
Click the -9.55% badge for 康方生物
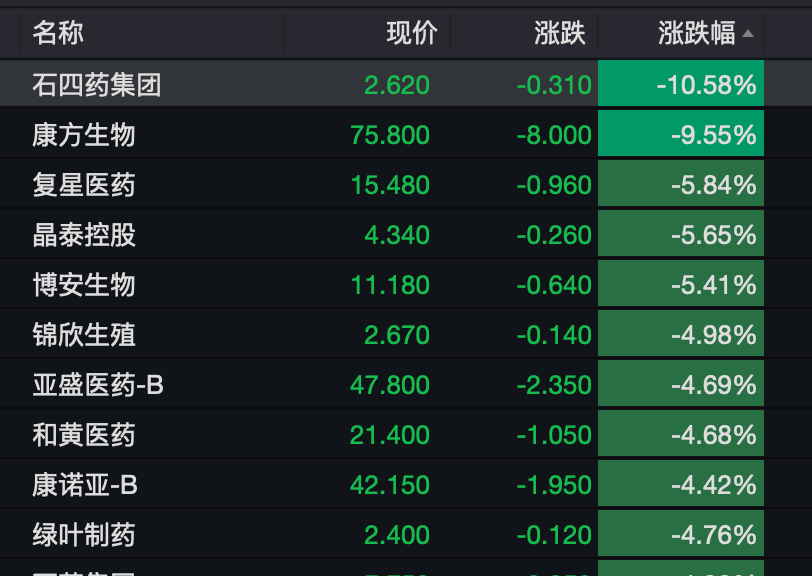[681, 135]
